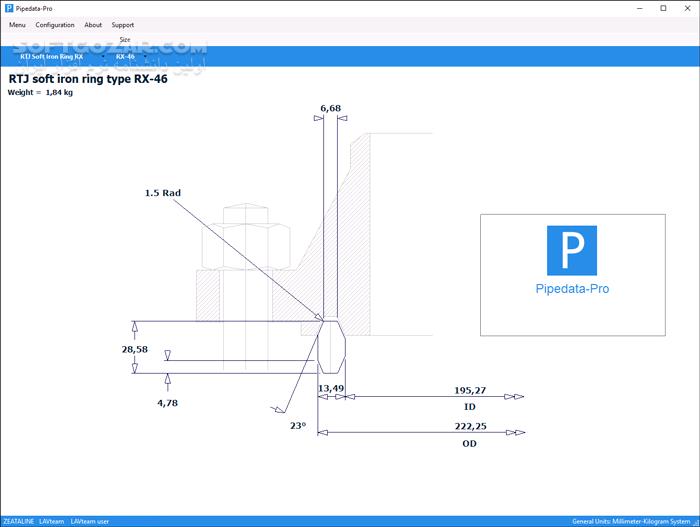Click the 222,25 OD value

pyautogui.click(x=470, y=427)
